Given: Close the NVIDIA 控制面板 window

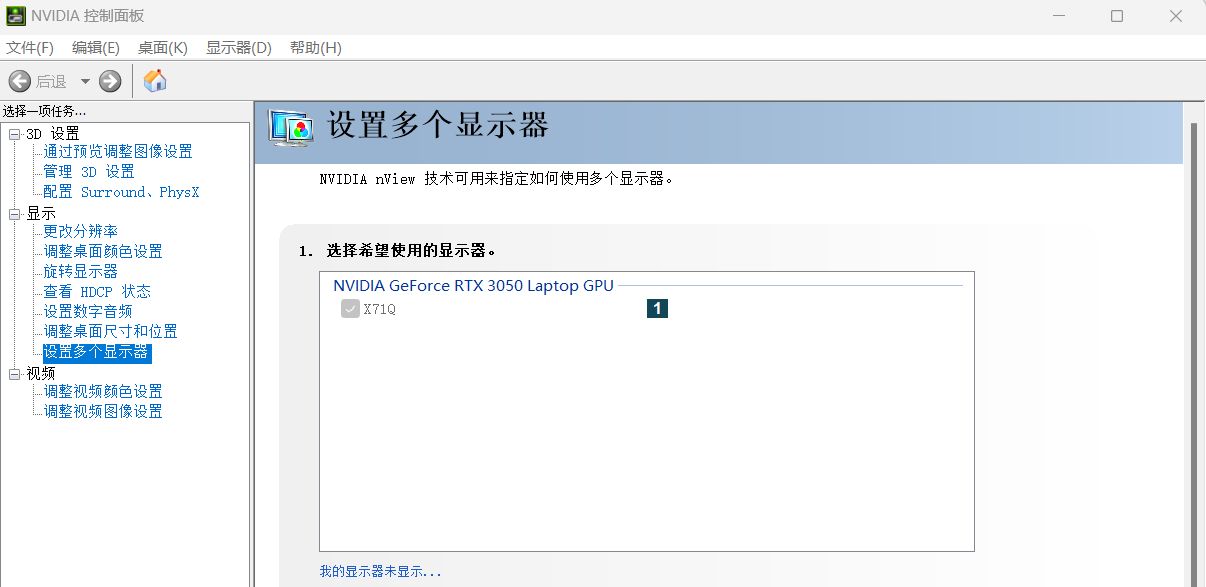Looking at the screenshot, I should pos(1175,16).
